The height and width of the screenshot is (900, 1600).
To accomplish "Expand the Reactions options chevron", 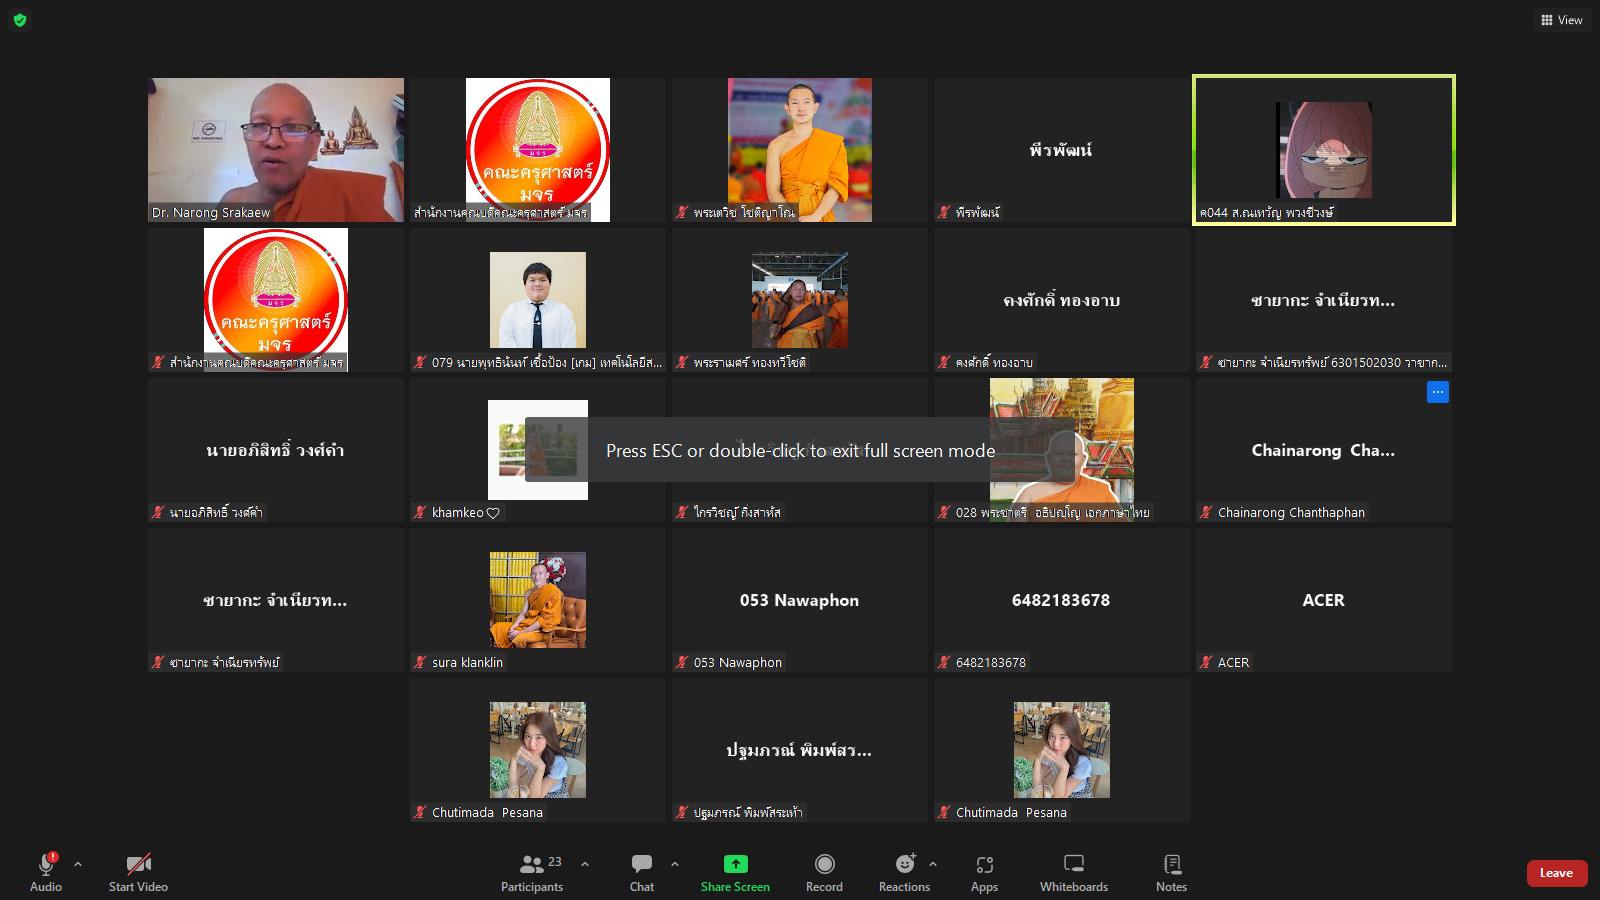I will pyautogui.click(x=933, y=864).
